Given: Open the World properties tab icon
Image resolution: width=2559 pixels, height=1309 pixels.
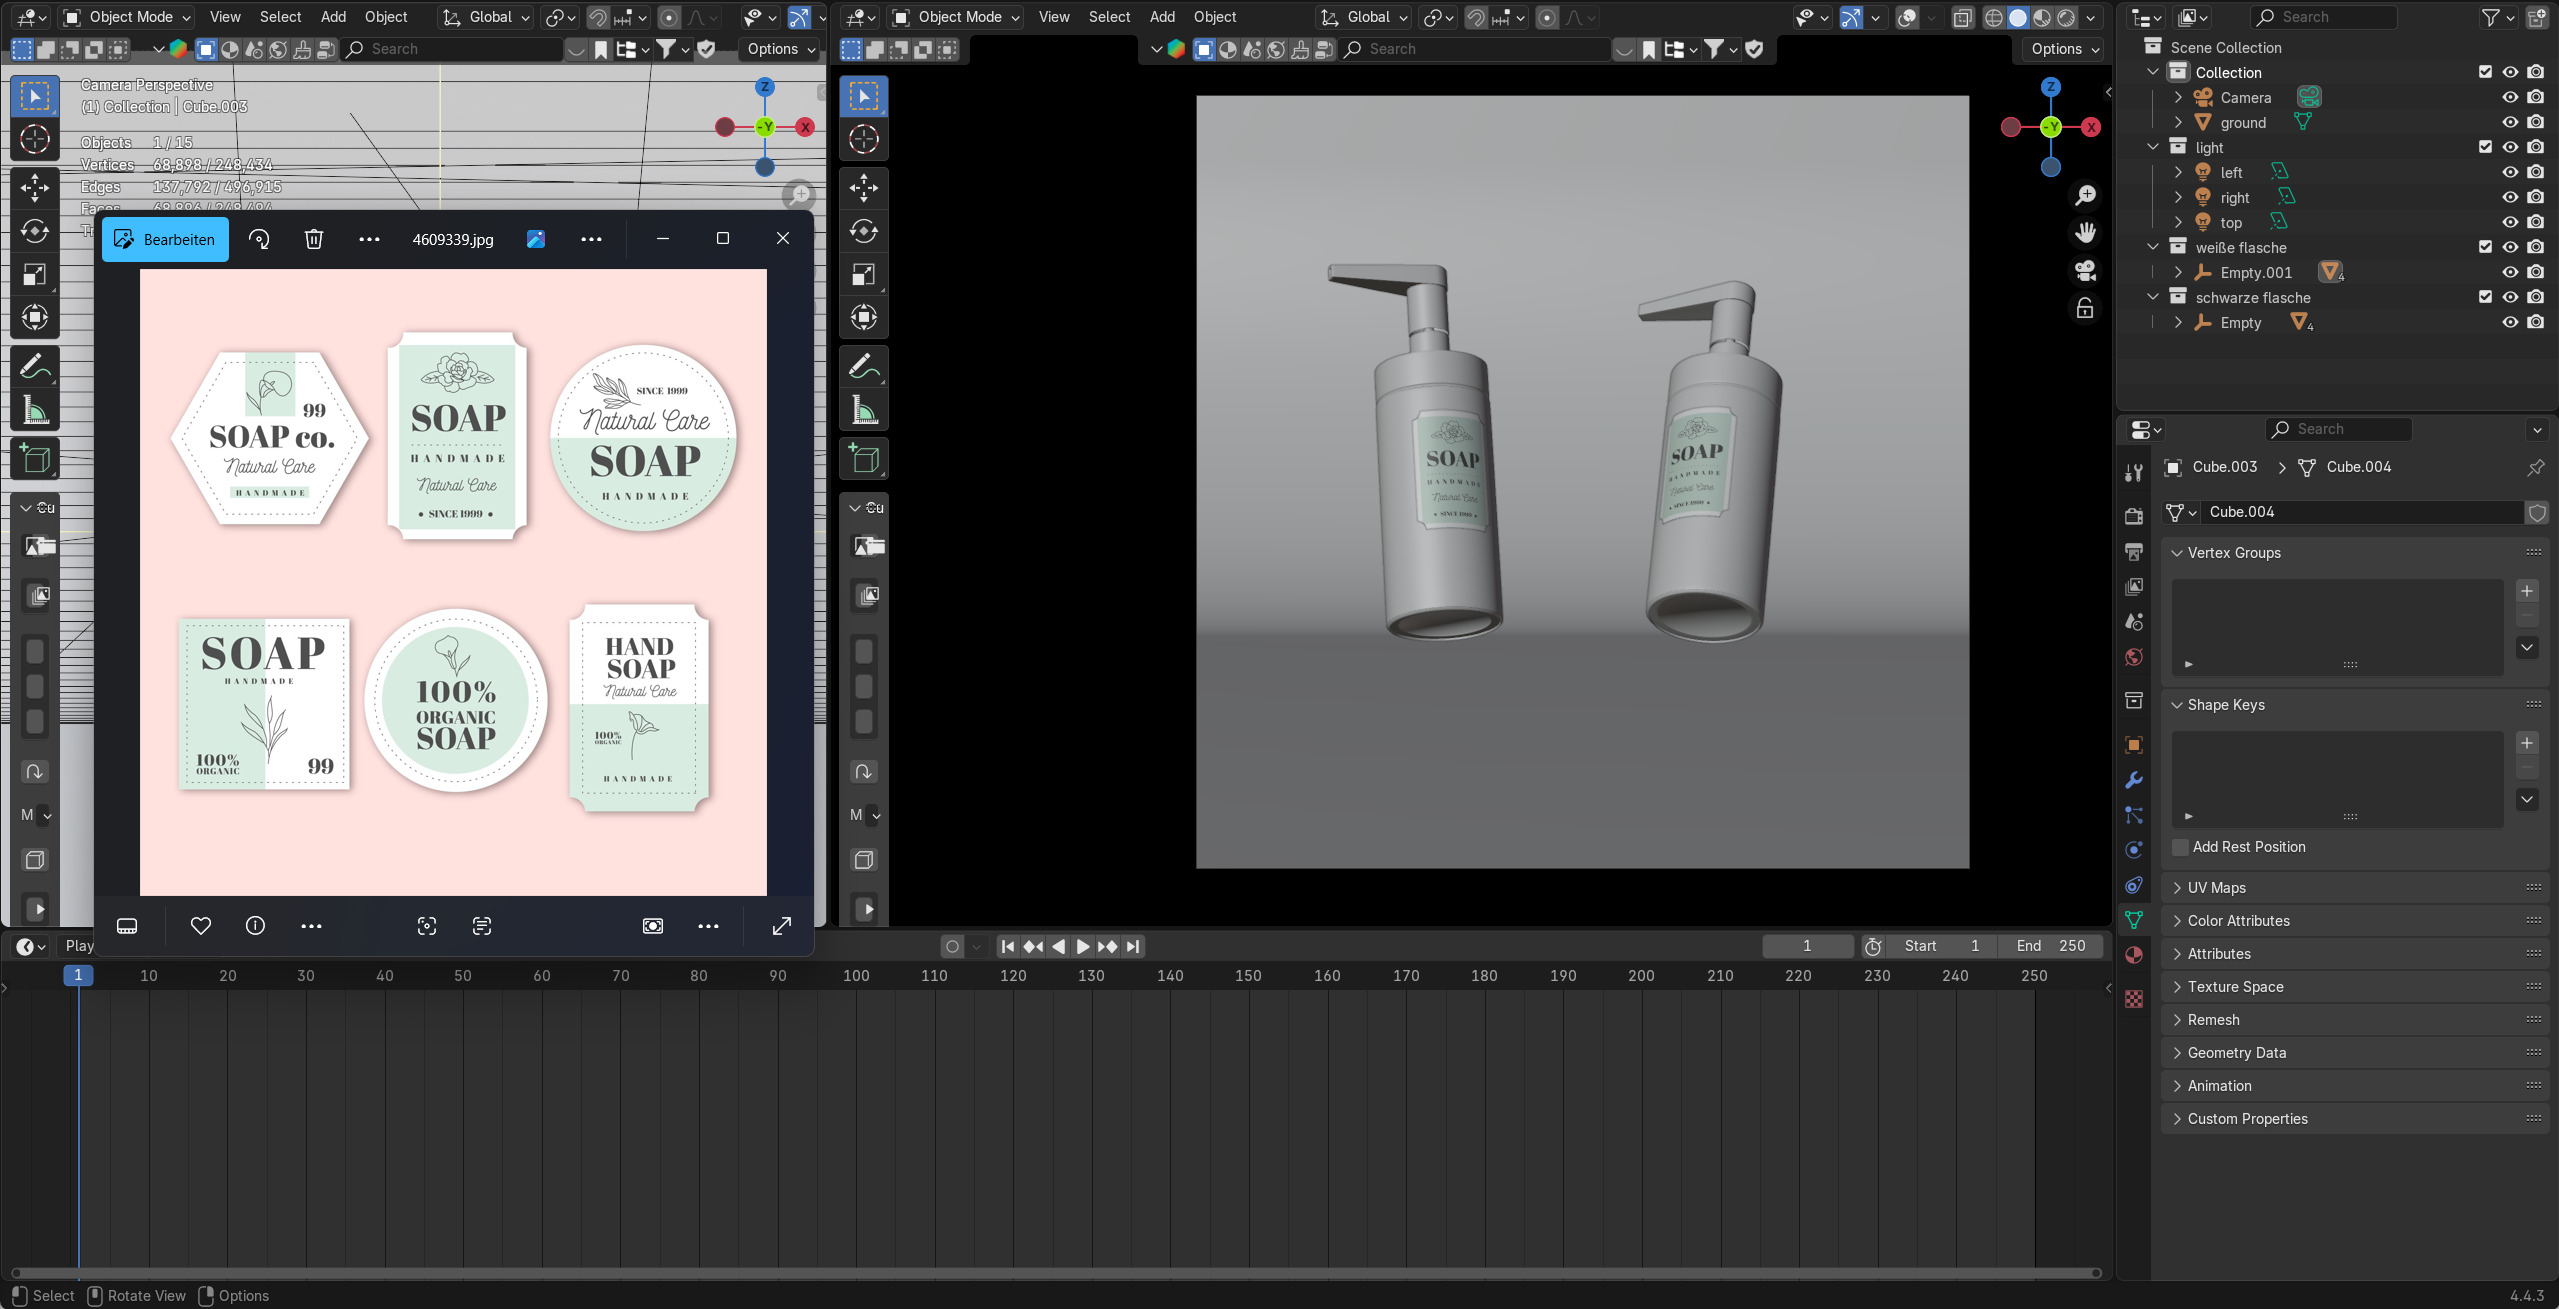Looking at the screenshot, I should click(x=2134, y=657).
